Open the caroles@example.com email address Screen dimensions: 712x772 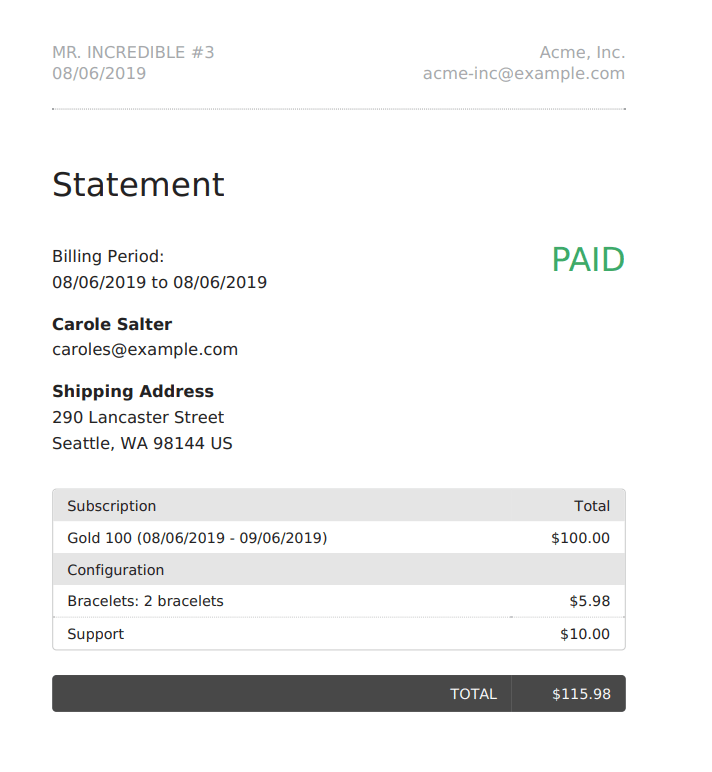[x=145, y=350]
